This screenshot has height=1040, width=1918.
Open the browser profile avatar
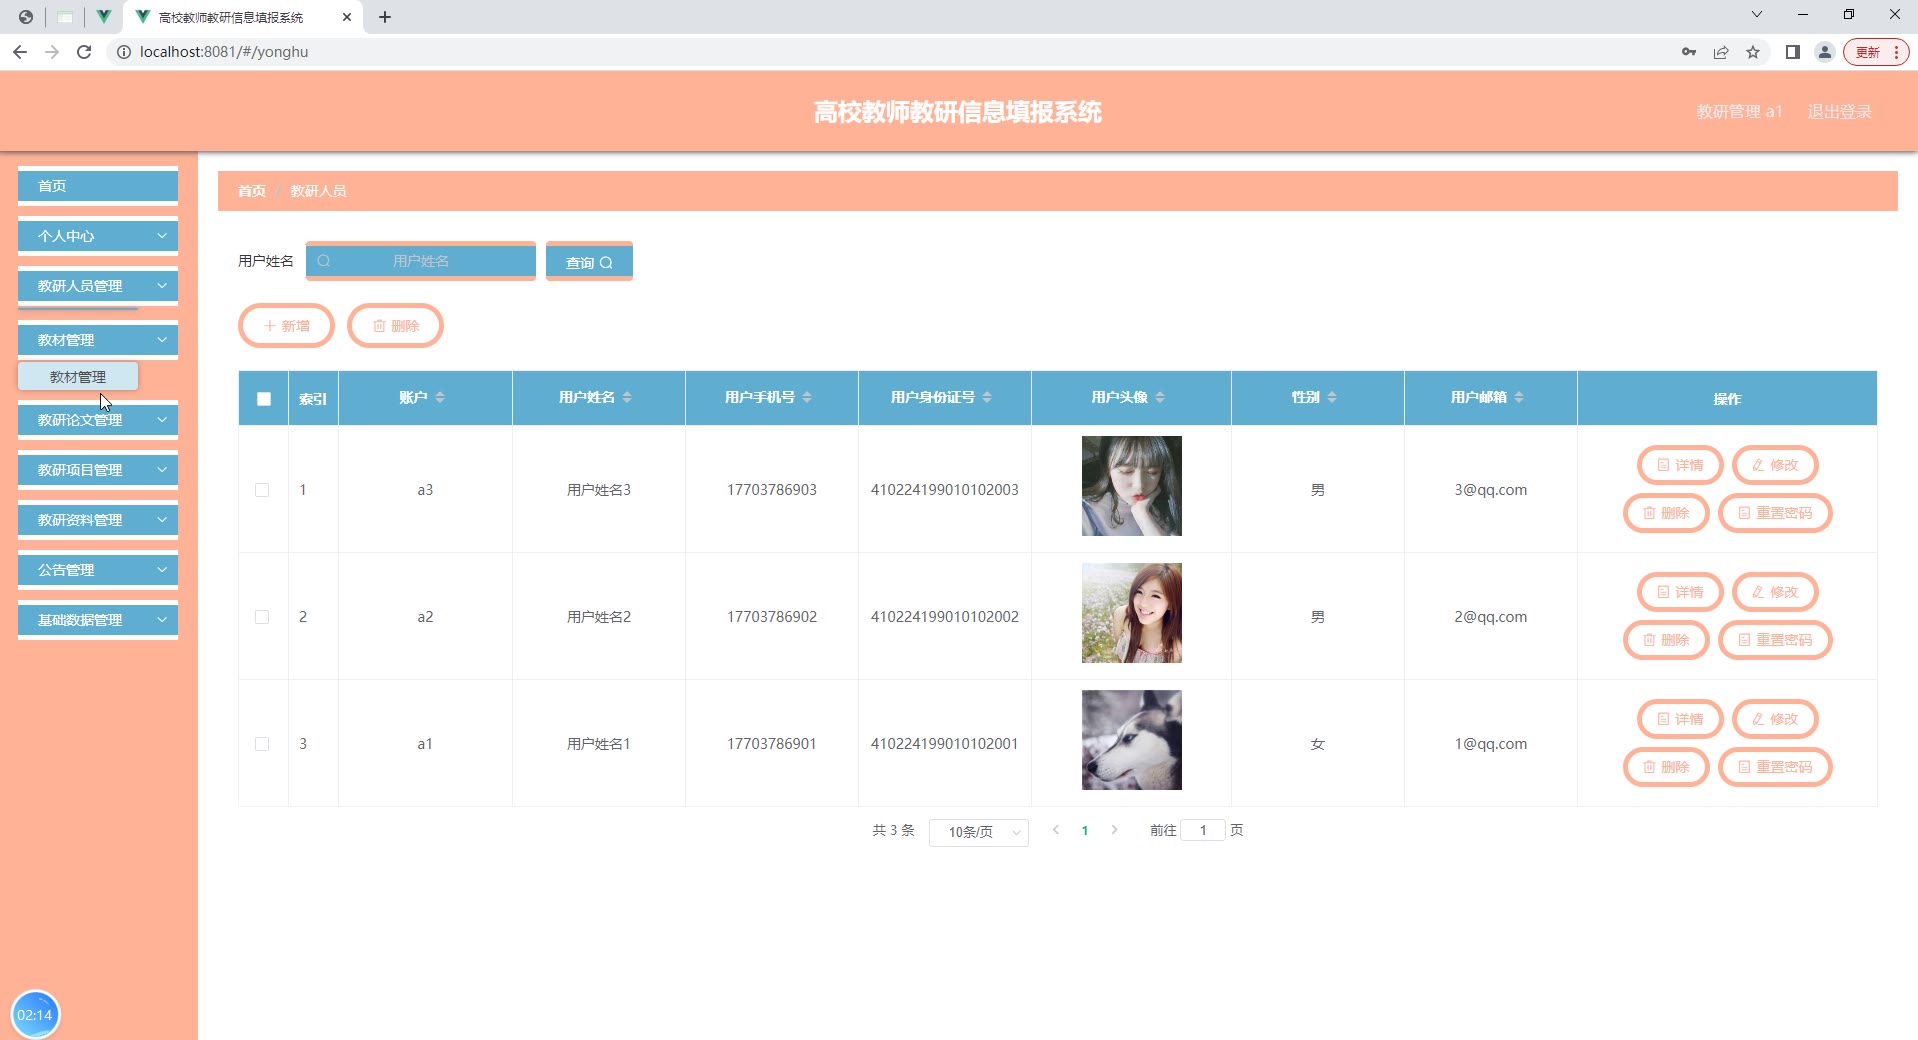point(1825,52)
